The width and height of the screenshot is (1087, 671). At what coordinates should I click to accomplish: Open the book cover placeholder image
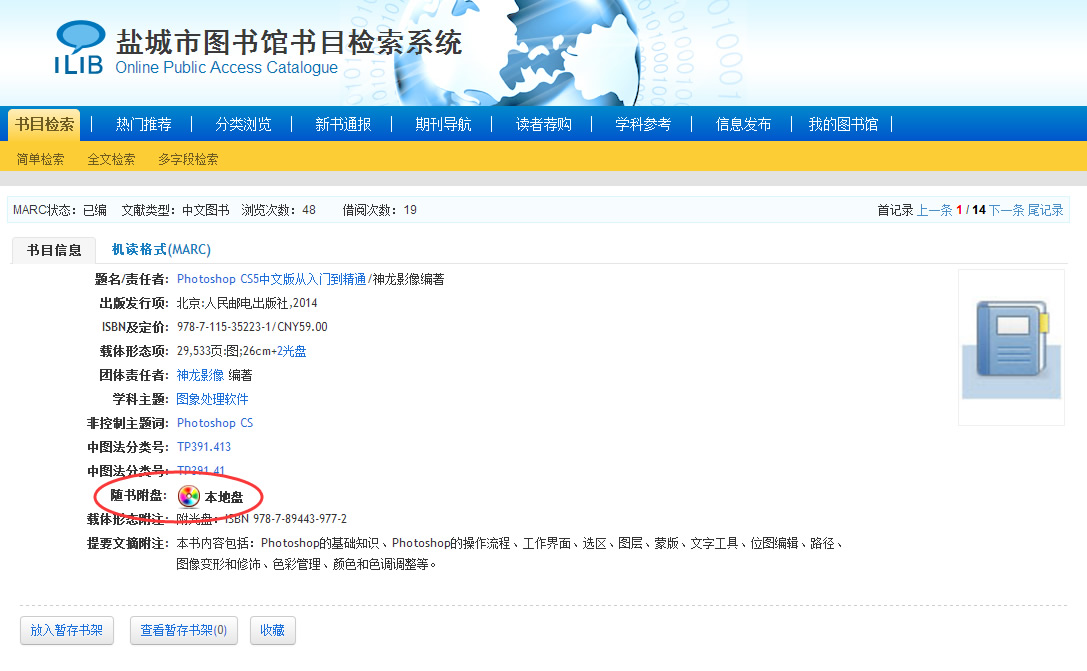(x=1011, y=347)
